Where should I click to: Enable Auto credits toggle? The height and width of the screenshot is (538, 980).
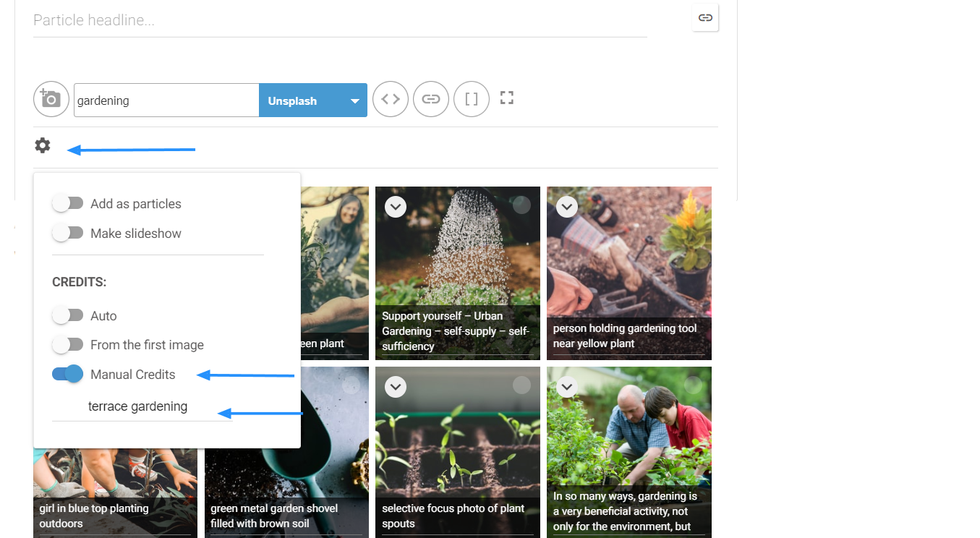(x=68, y=316)
